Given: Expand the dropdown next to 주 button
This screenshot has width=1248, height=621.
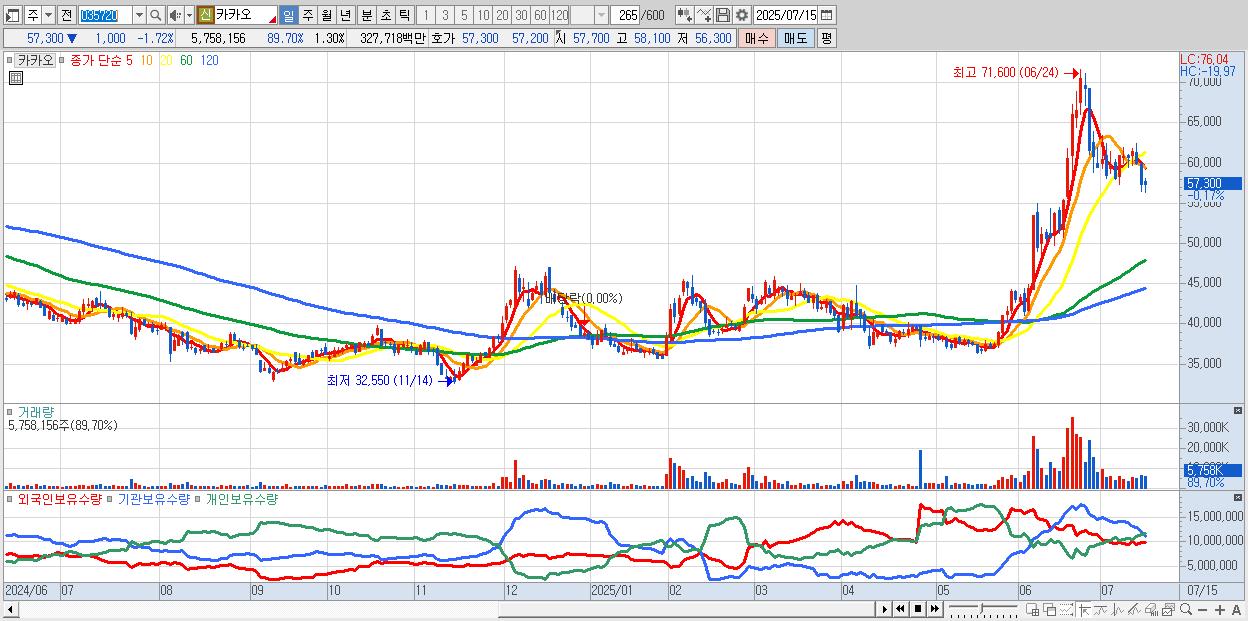Looking at the screenshot, I should (x=48, y=16).
